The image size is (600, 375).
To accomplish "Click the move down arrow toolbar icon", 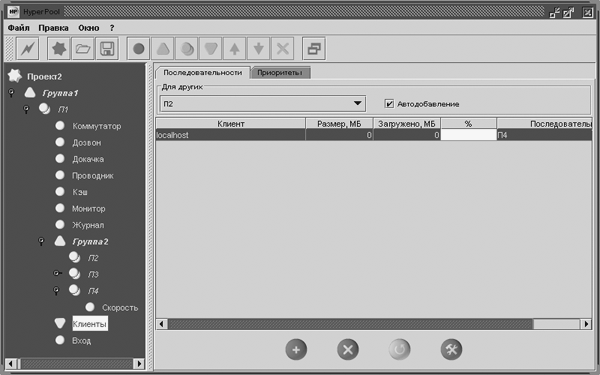I will click(259, 49).
